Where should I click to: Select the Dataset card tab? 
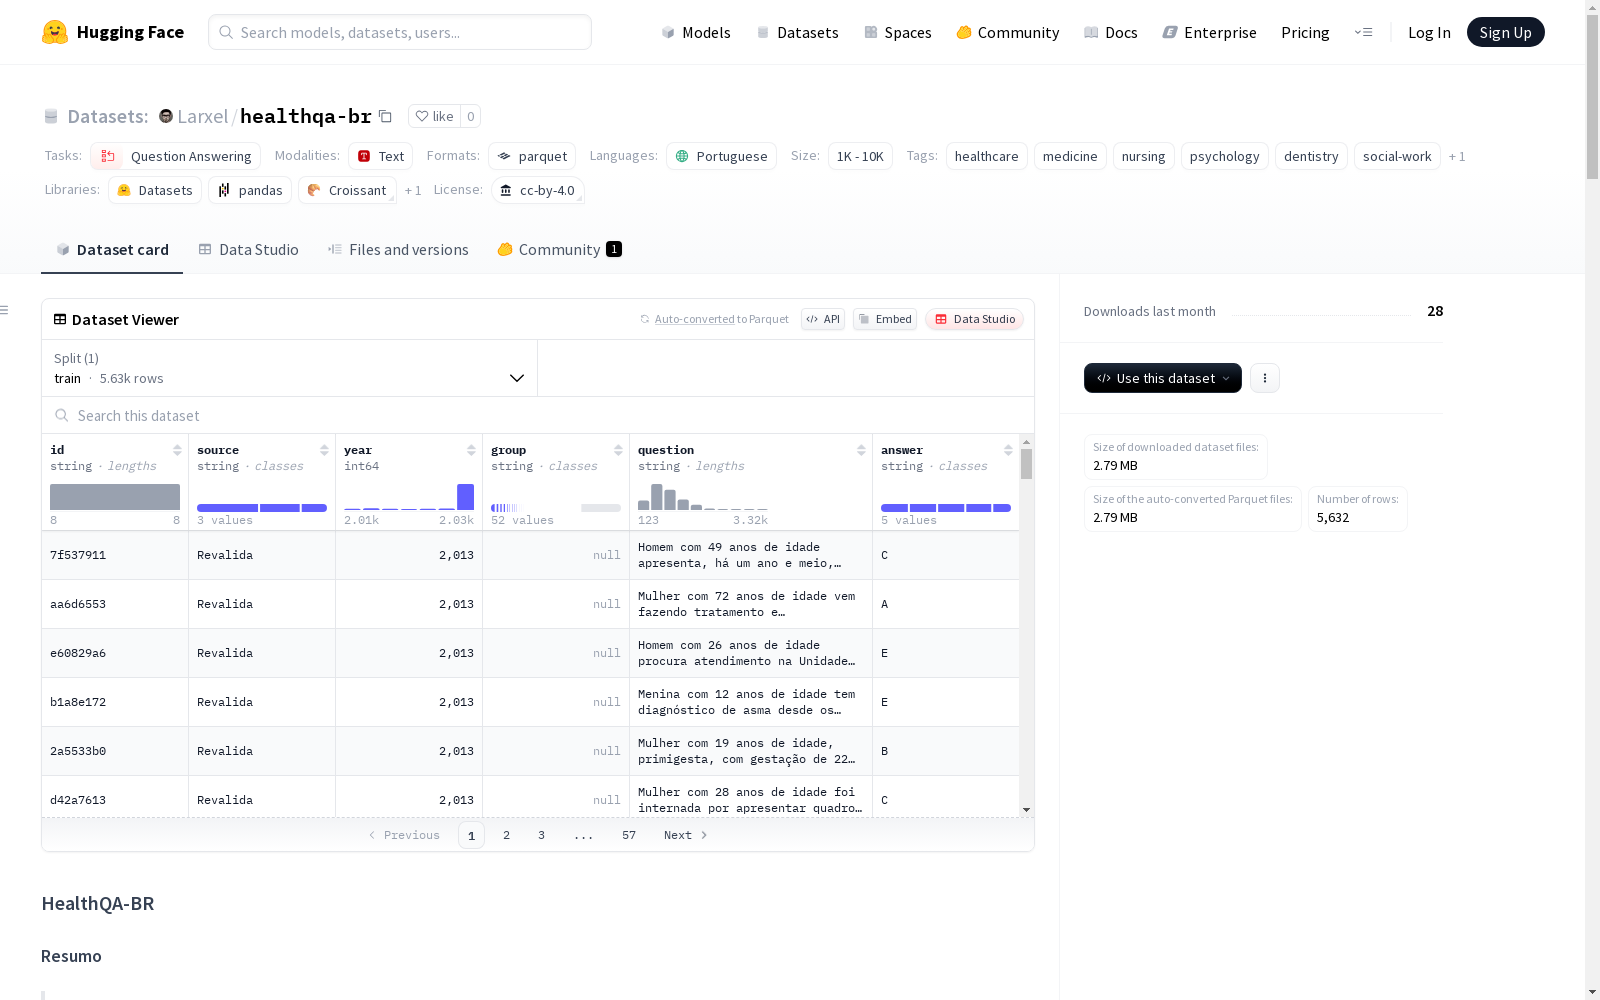click(112, 249)
